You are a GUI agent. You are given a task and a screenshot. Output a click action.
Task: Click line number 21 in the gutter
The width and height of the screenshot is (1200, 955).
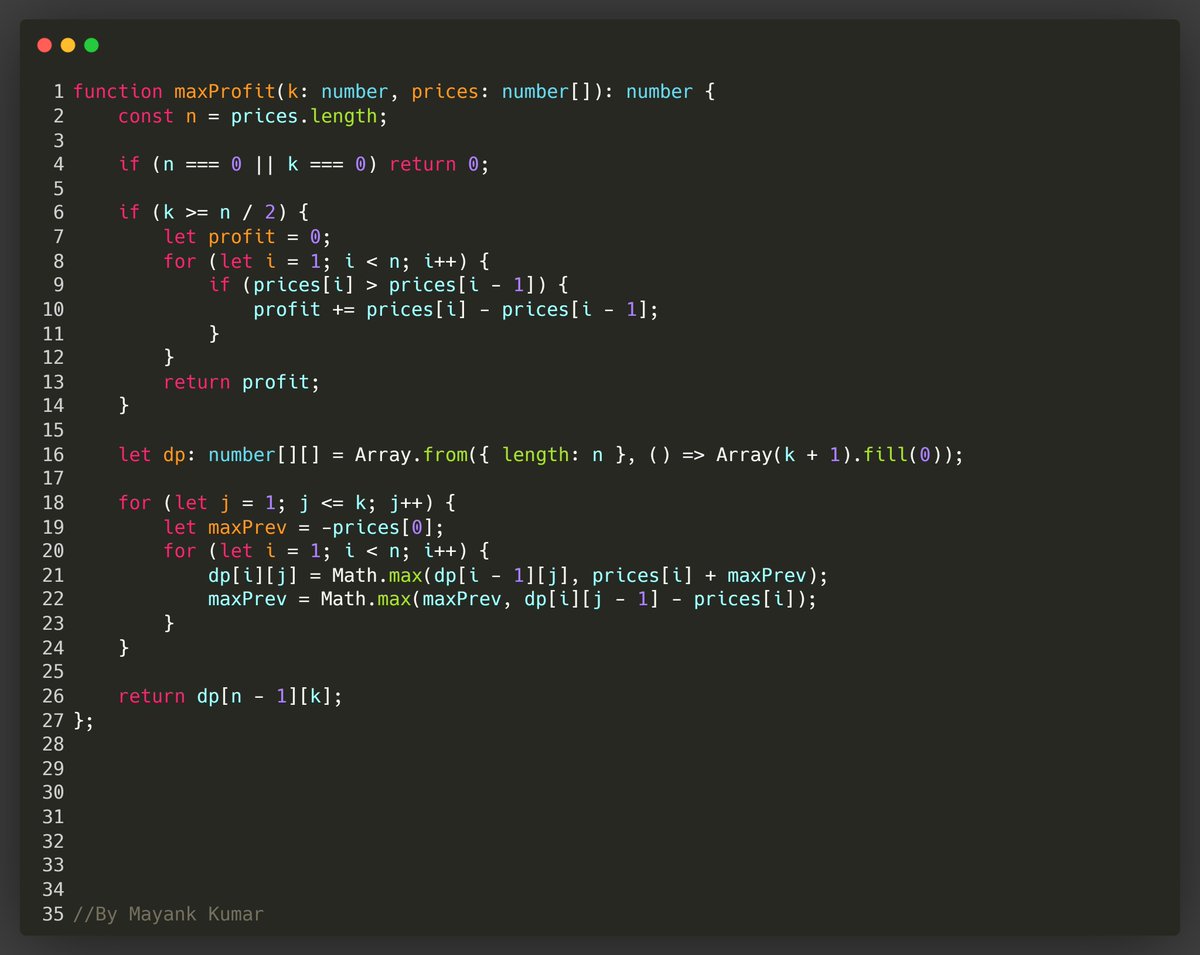click(x=53, y=575)
